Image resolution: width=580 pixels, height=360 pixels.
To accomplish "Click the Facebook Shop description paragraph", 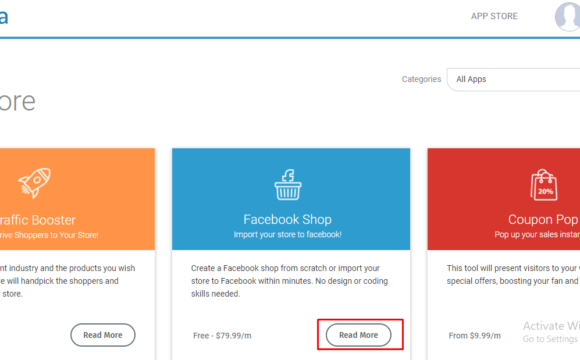I will pyautogui.click(x=289, y=281).
